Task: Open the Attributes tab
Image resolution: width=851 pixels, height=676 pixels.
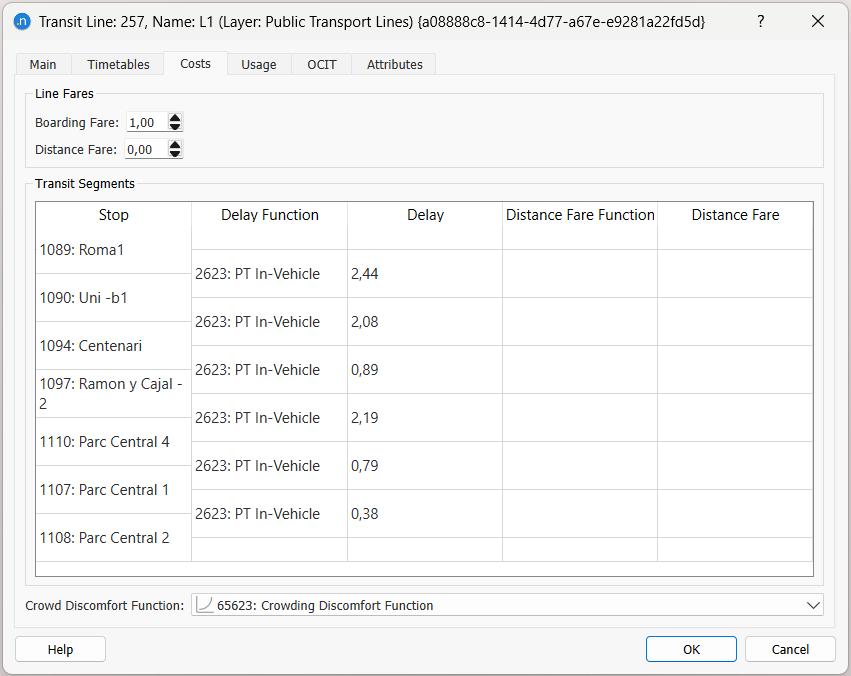Action: [x=394, y=63]
